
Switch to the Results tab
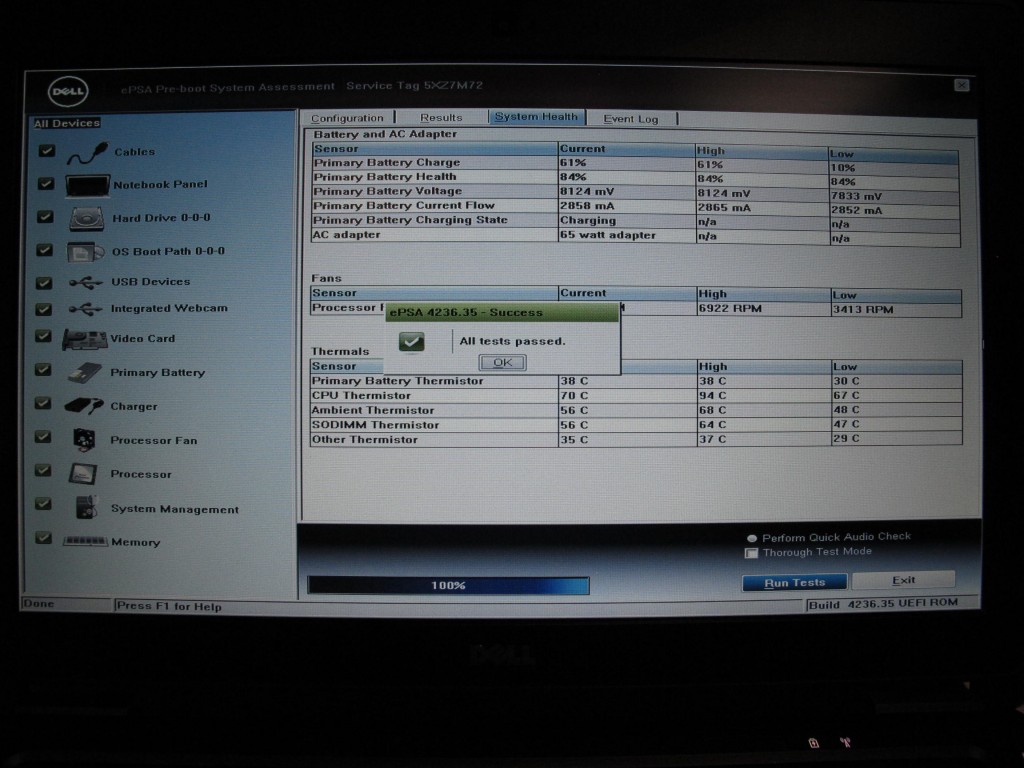coord(441,118)
